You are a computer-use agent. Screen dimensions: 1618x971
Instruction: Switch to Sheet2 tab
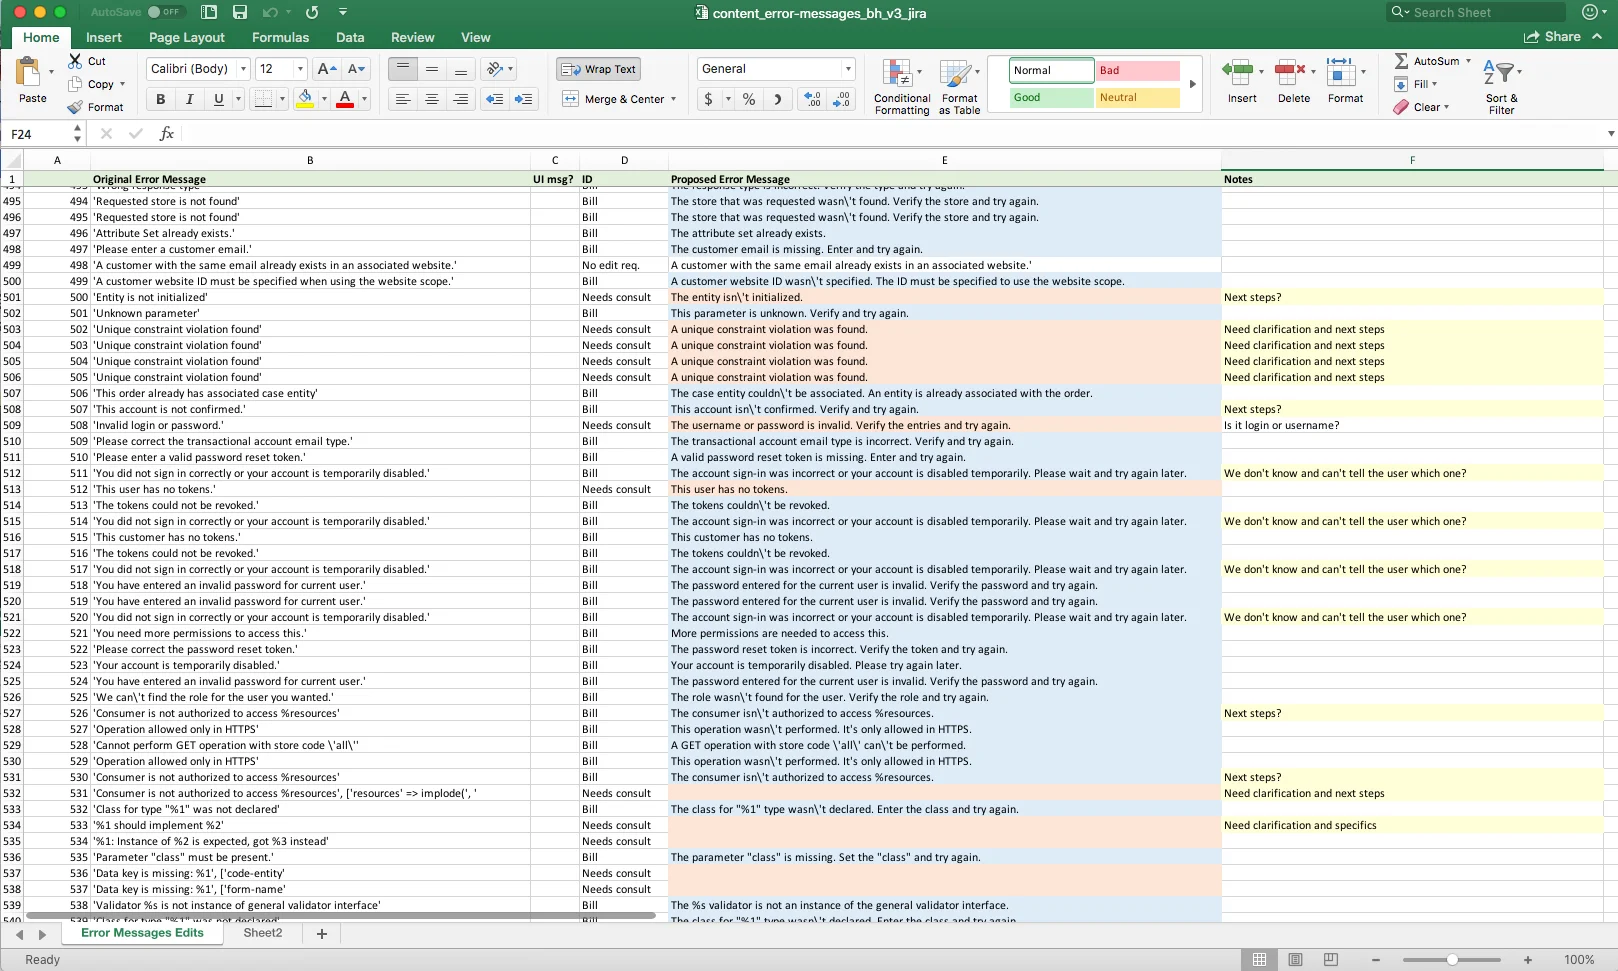[x=263, y=933]
